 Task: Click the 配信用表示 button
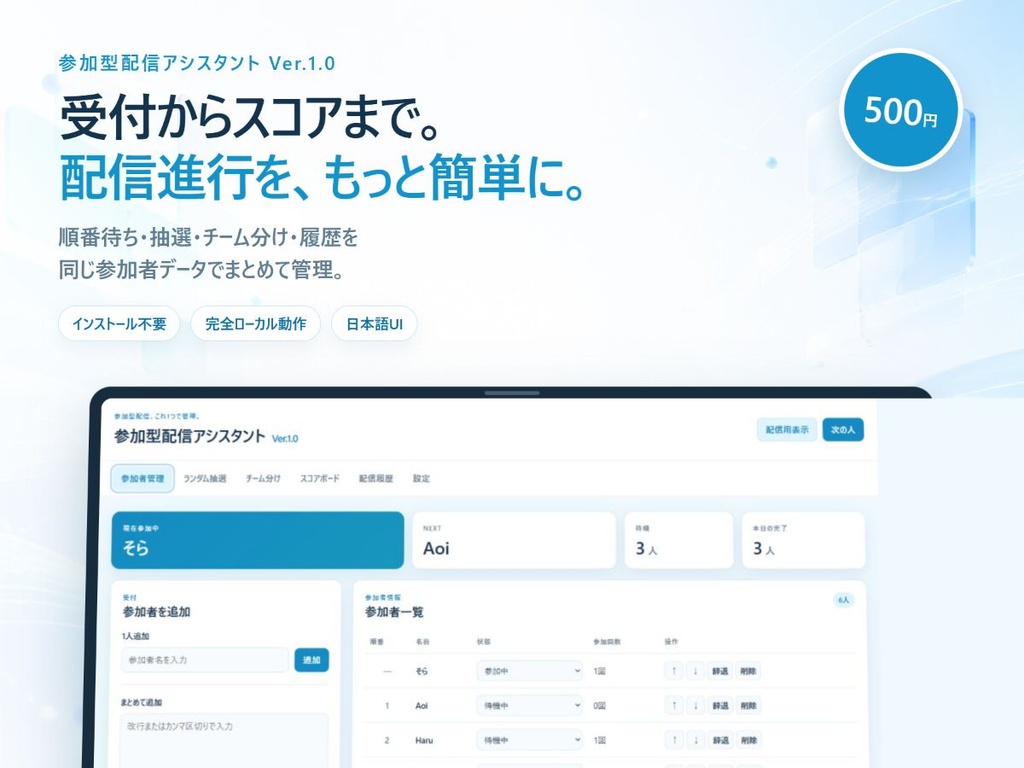click(x=787, y=430)
